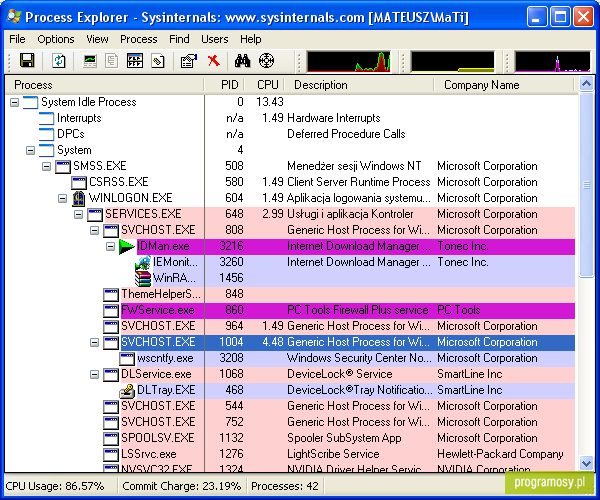Screen dimensions: 600x500
Task: Click the SPOOLSV.EXE process icon
Action: (111, 438)
